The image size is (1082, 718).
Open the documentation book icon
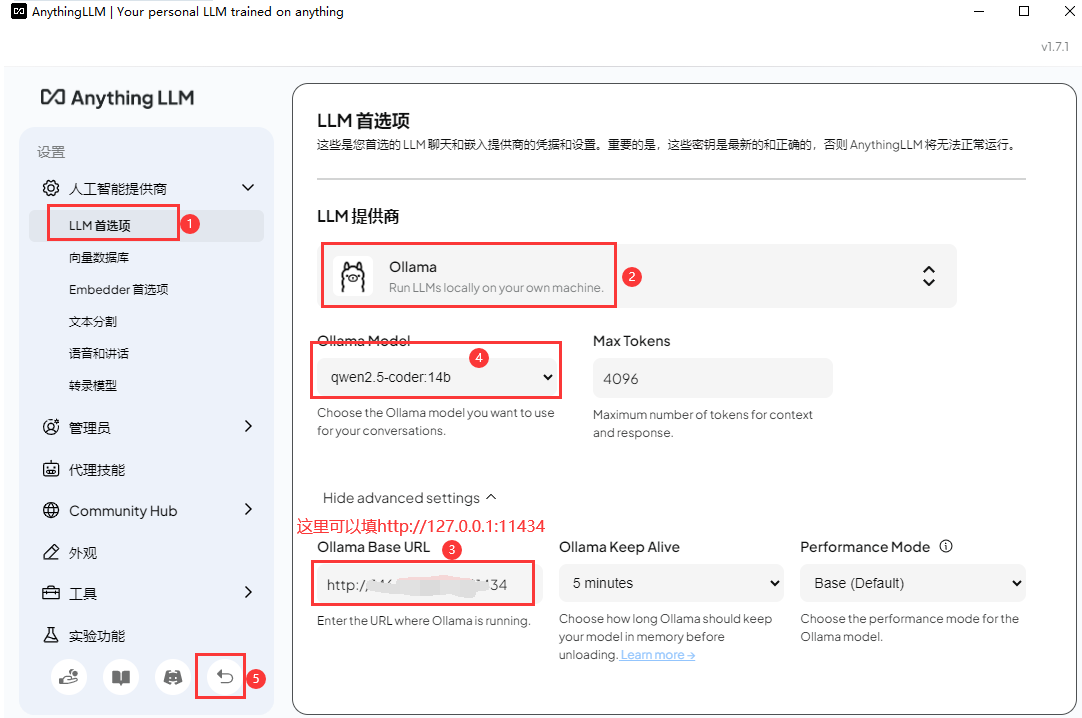point(121,677)
